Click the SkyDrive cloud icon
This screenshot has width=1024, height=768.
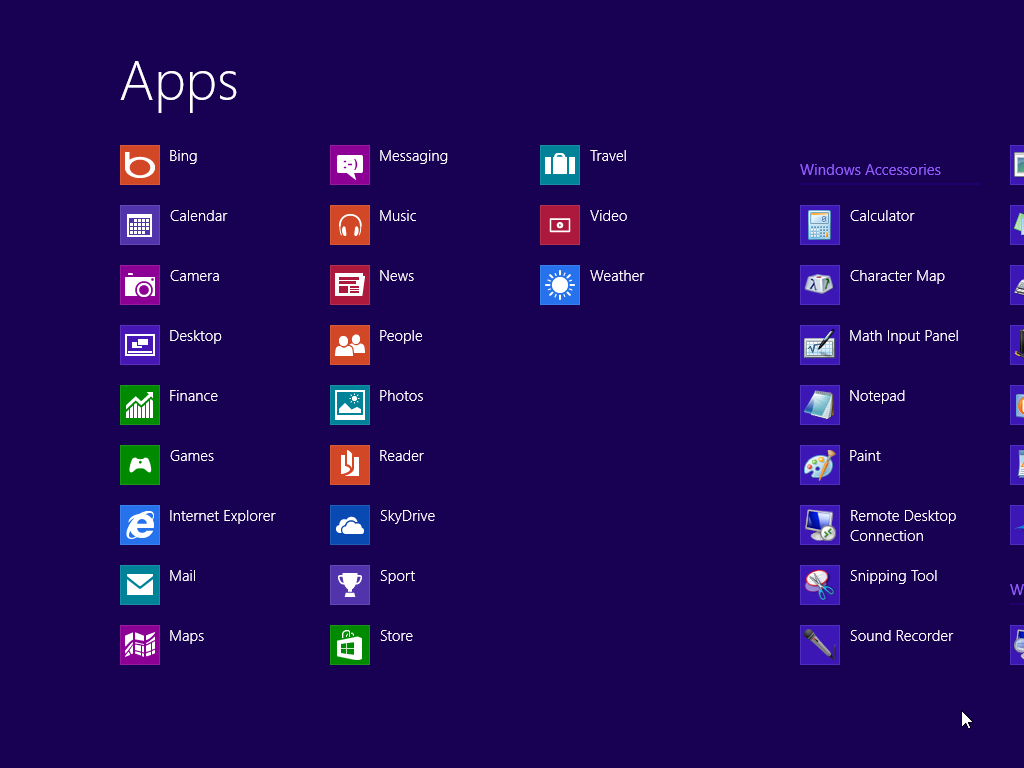click(350, 525)
